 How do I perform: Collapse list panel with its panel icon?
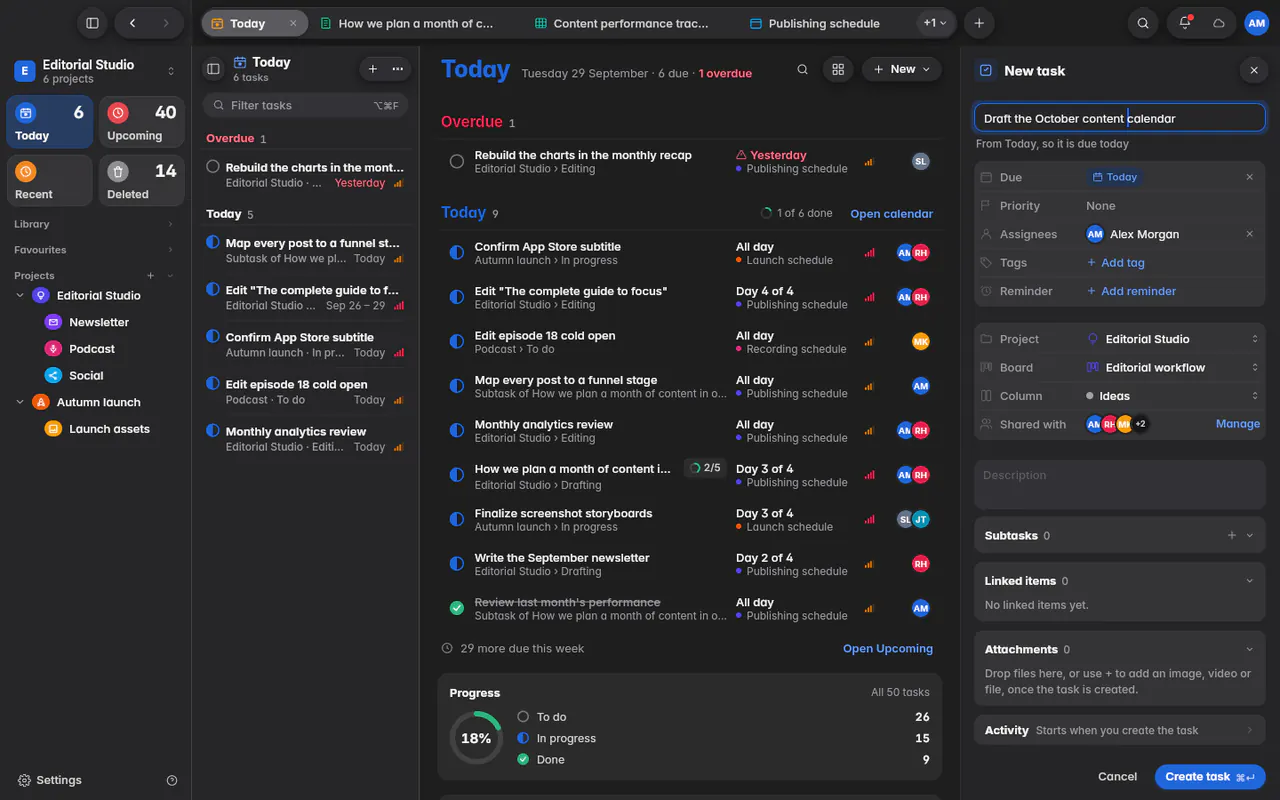[213, 69]
